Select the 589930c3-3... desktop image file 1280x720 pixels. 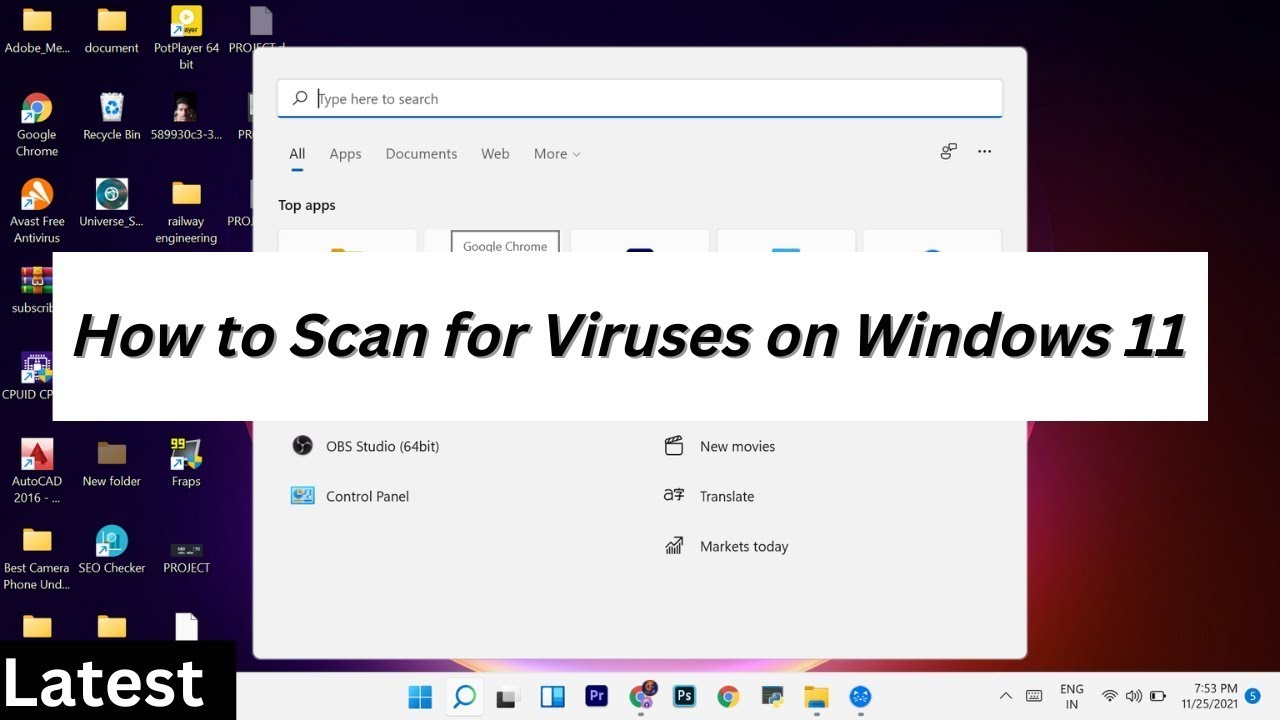(186, 117)
